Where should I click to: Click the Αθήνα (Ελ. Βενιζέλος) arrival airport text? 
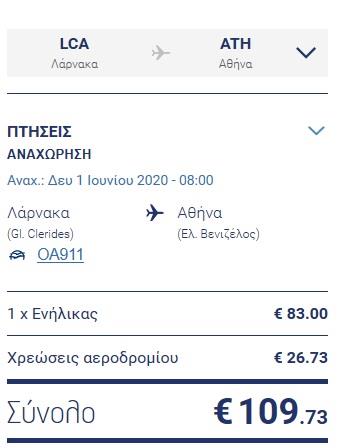219,223
